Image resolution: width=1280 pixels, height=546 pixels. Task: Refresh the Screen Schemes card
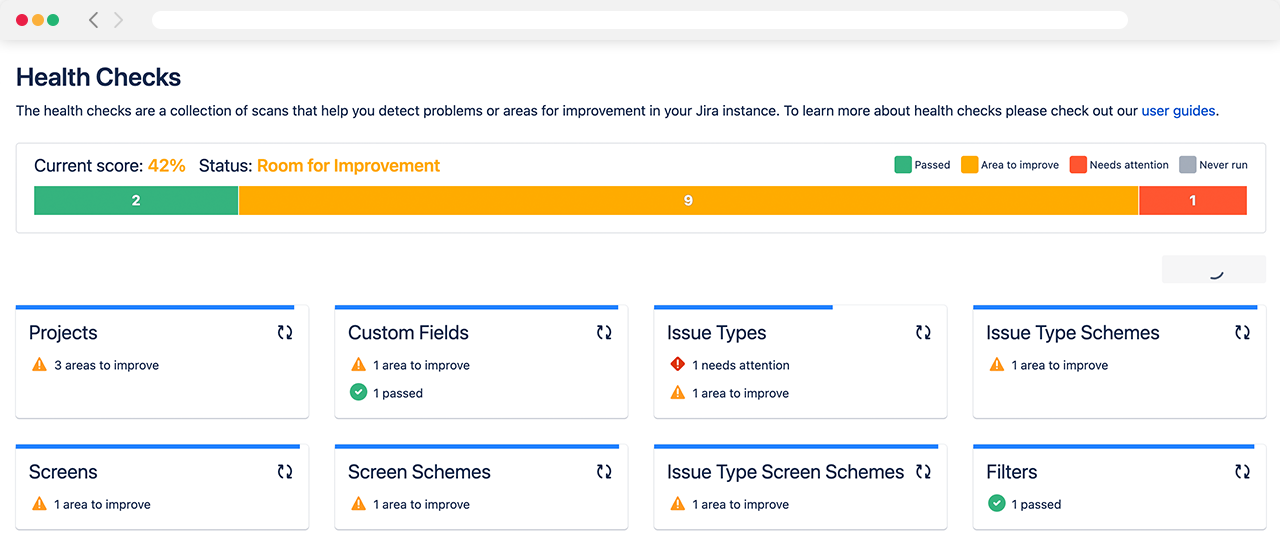604,472
